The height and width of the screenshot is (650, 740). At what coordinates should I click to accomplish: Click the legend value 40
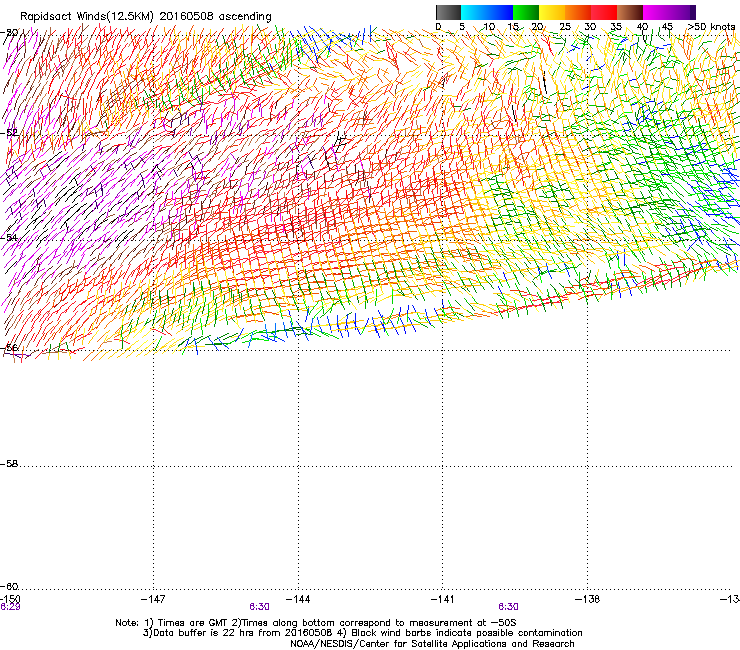click(642, 26)
